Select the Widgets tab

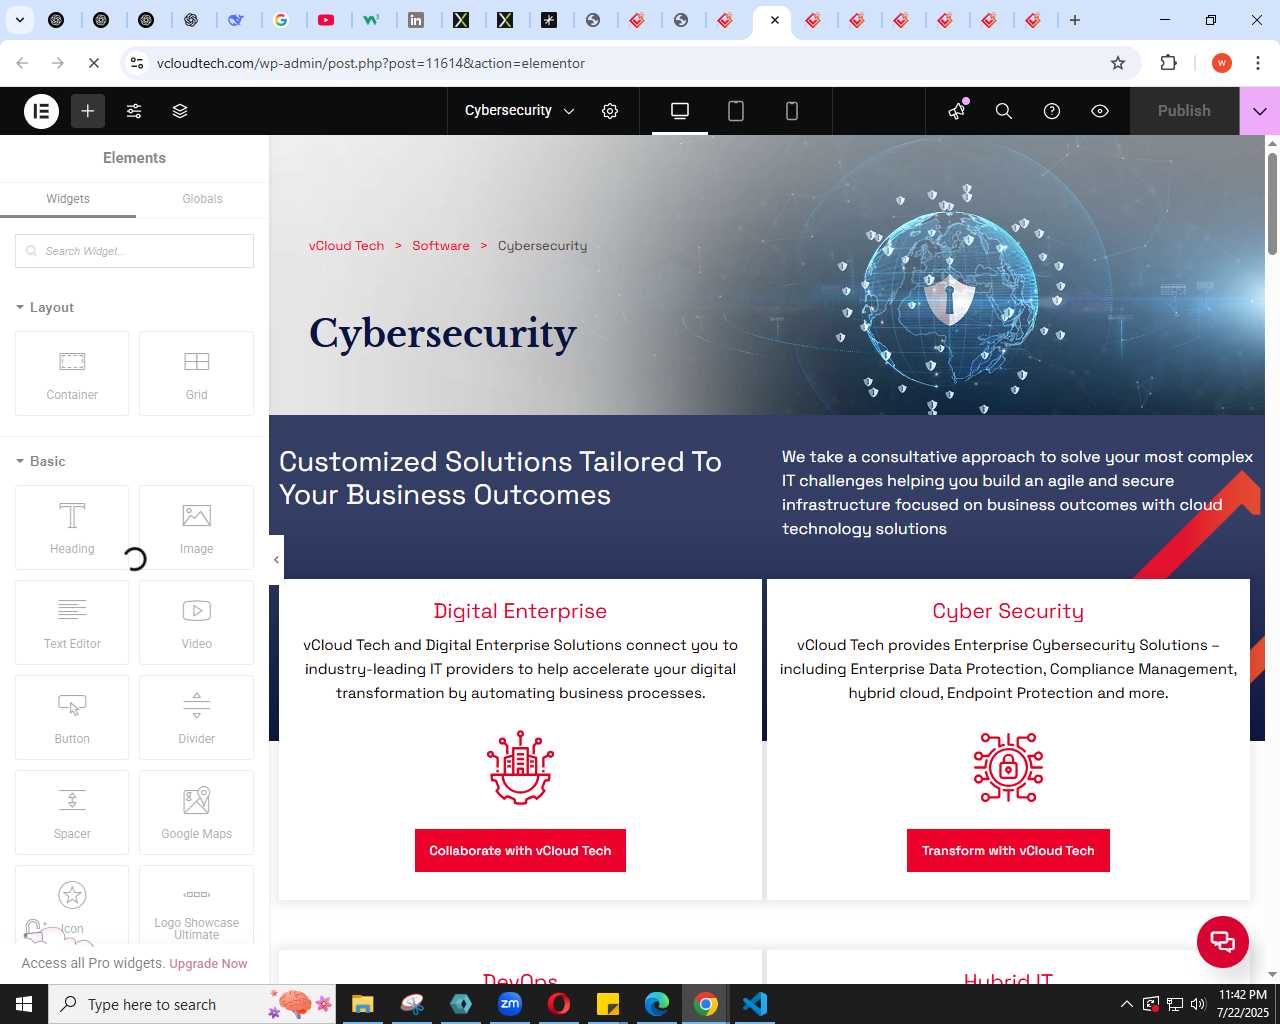(x=68, y=199)
